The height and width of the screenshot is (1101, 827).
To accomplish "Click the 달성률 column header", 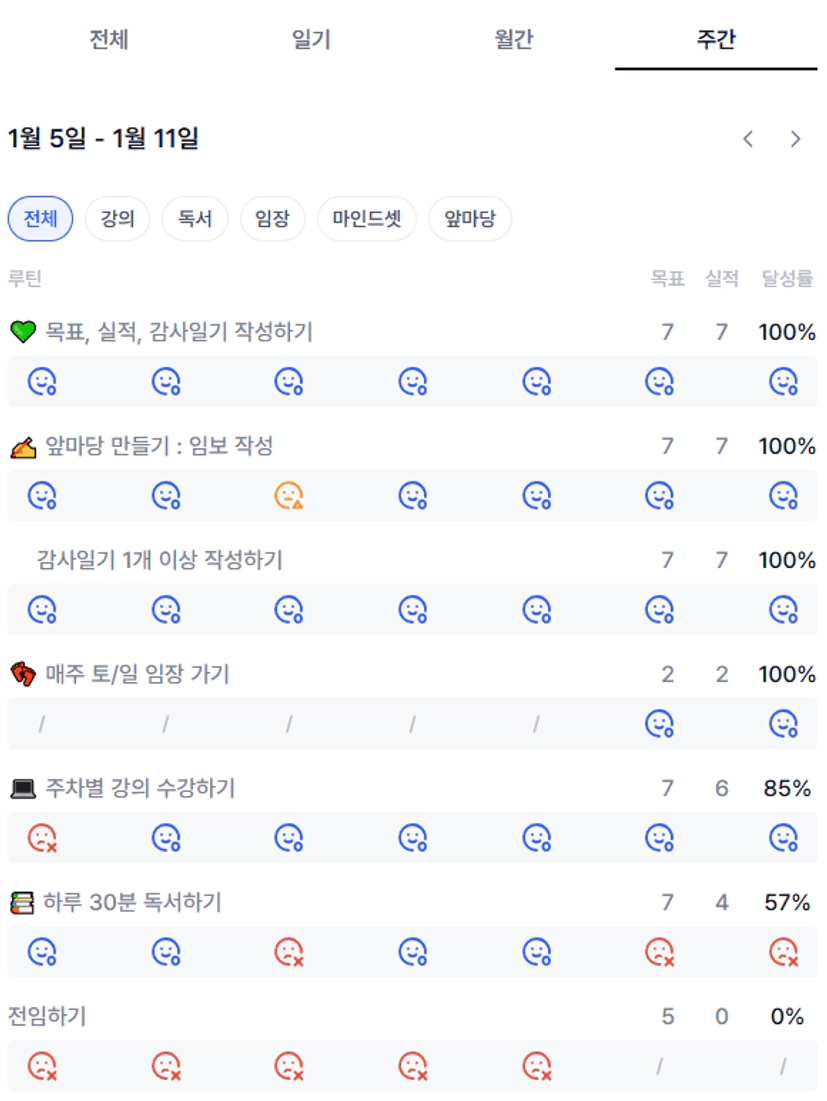I will pyautogui.click(x=787, y=279).
